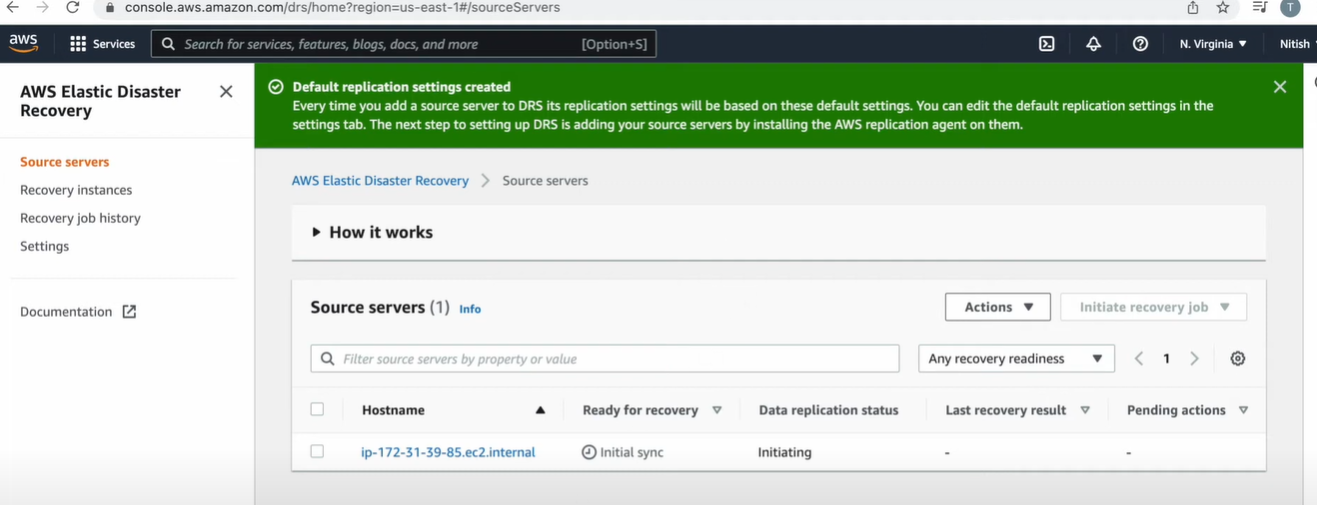Open table preferences gear icon
1317x505 pixels.
pyautogui.click(x=1237, y=359)
